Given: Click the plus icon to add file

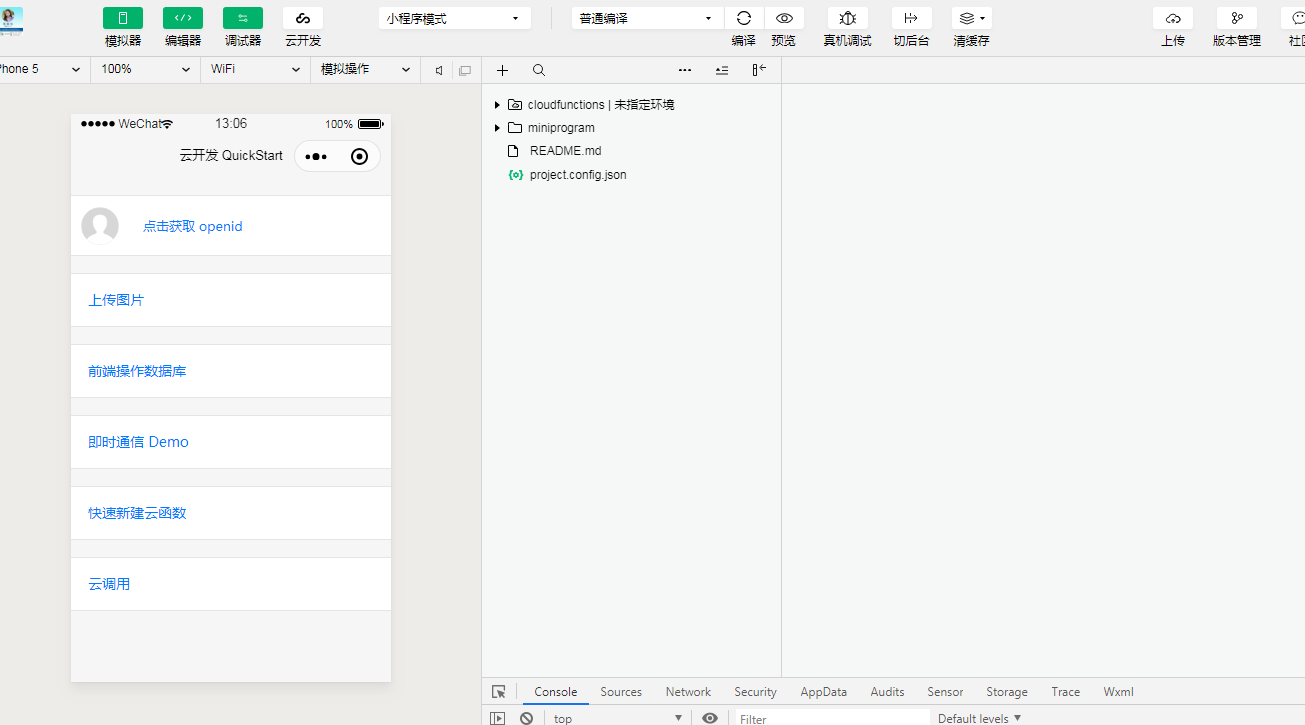Looking at the screenshot, I should click(x=502, y=70).
